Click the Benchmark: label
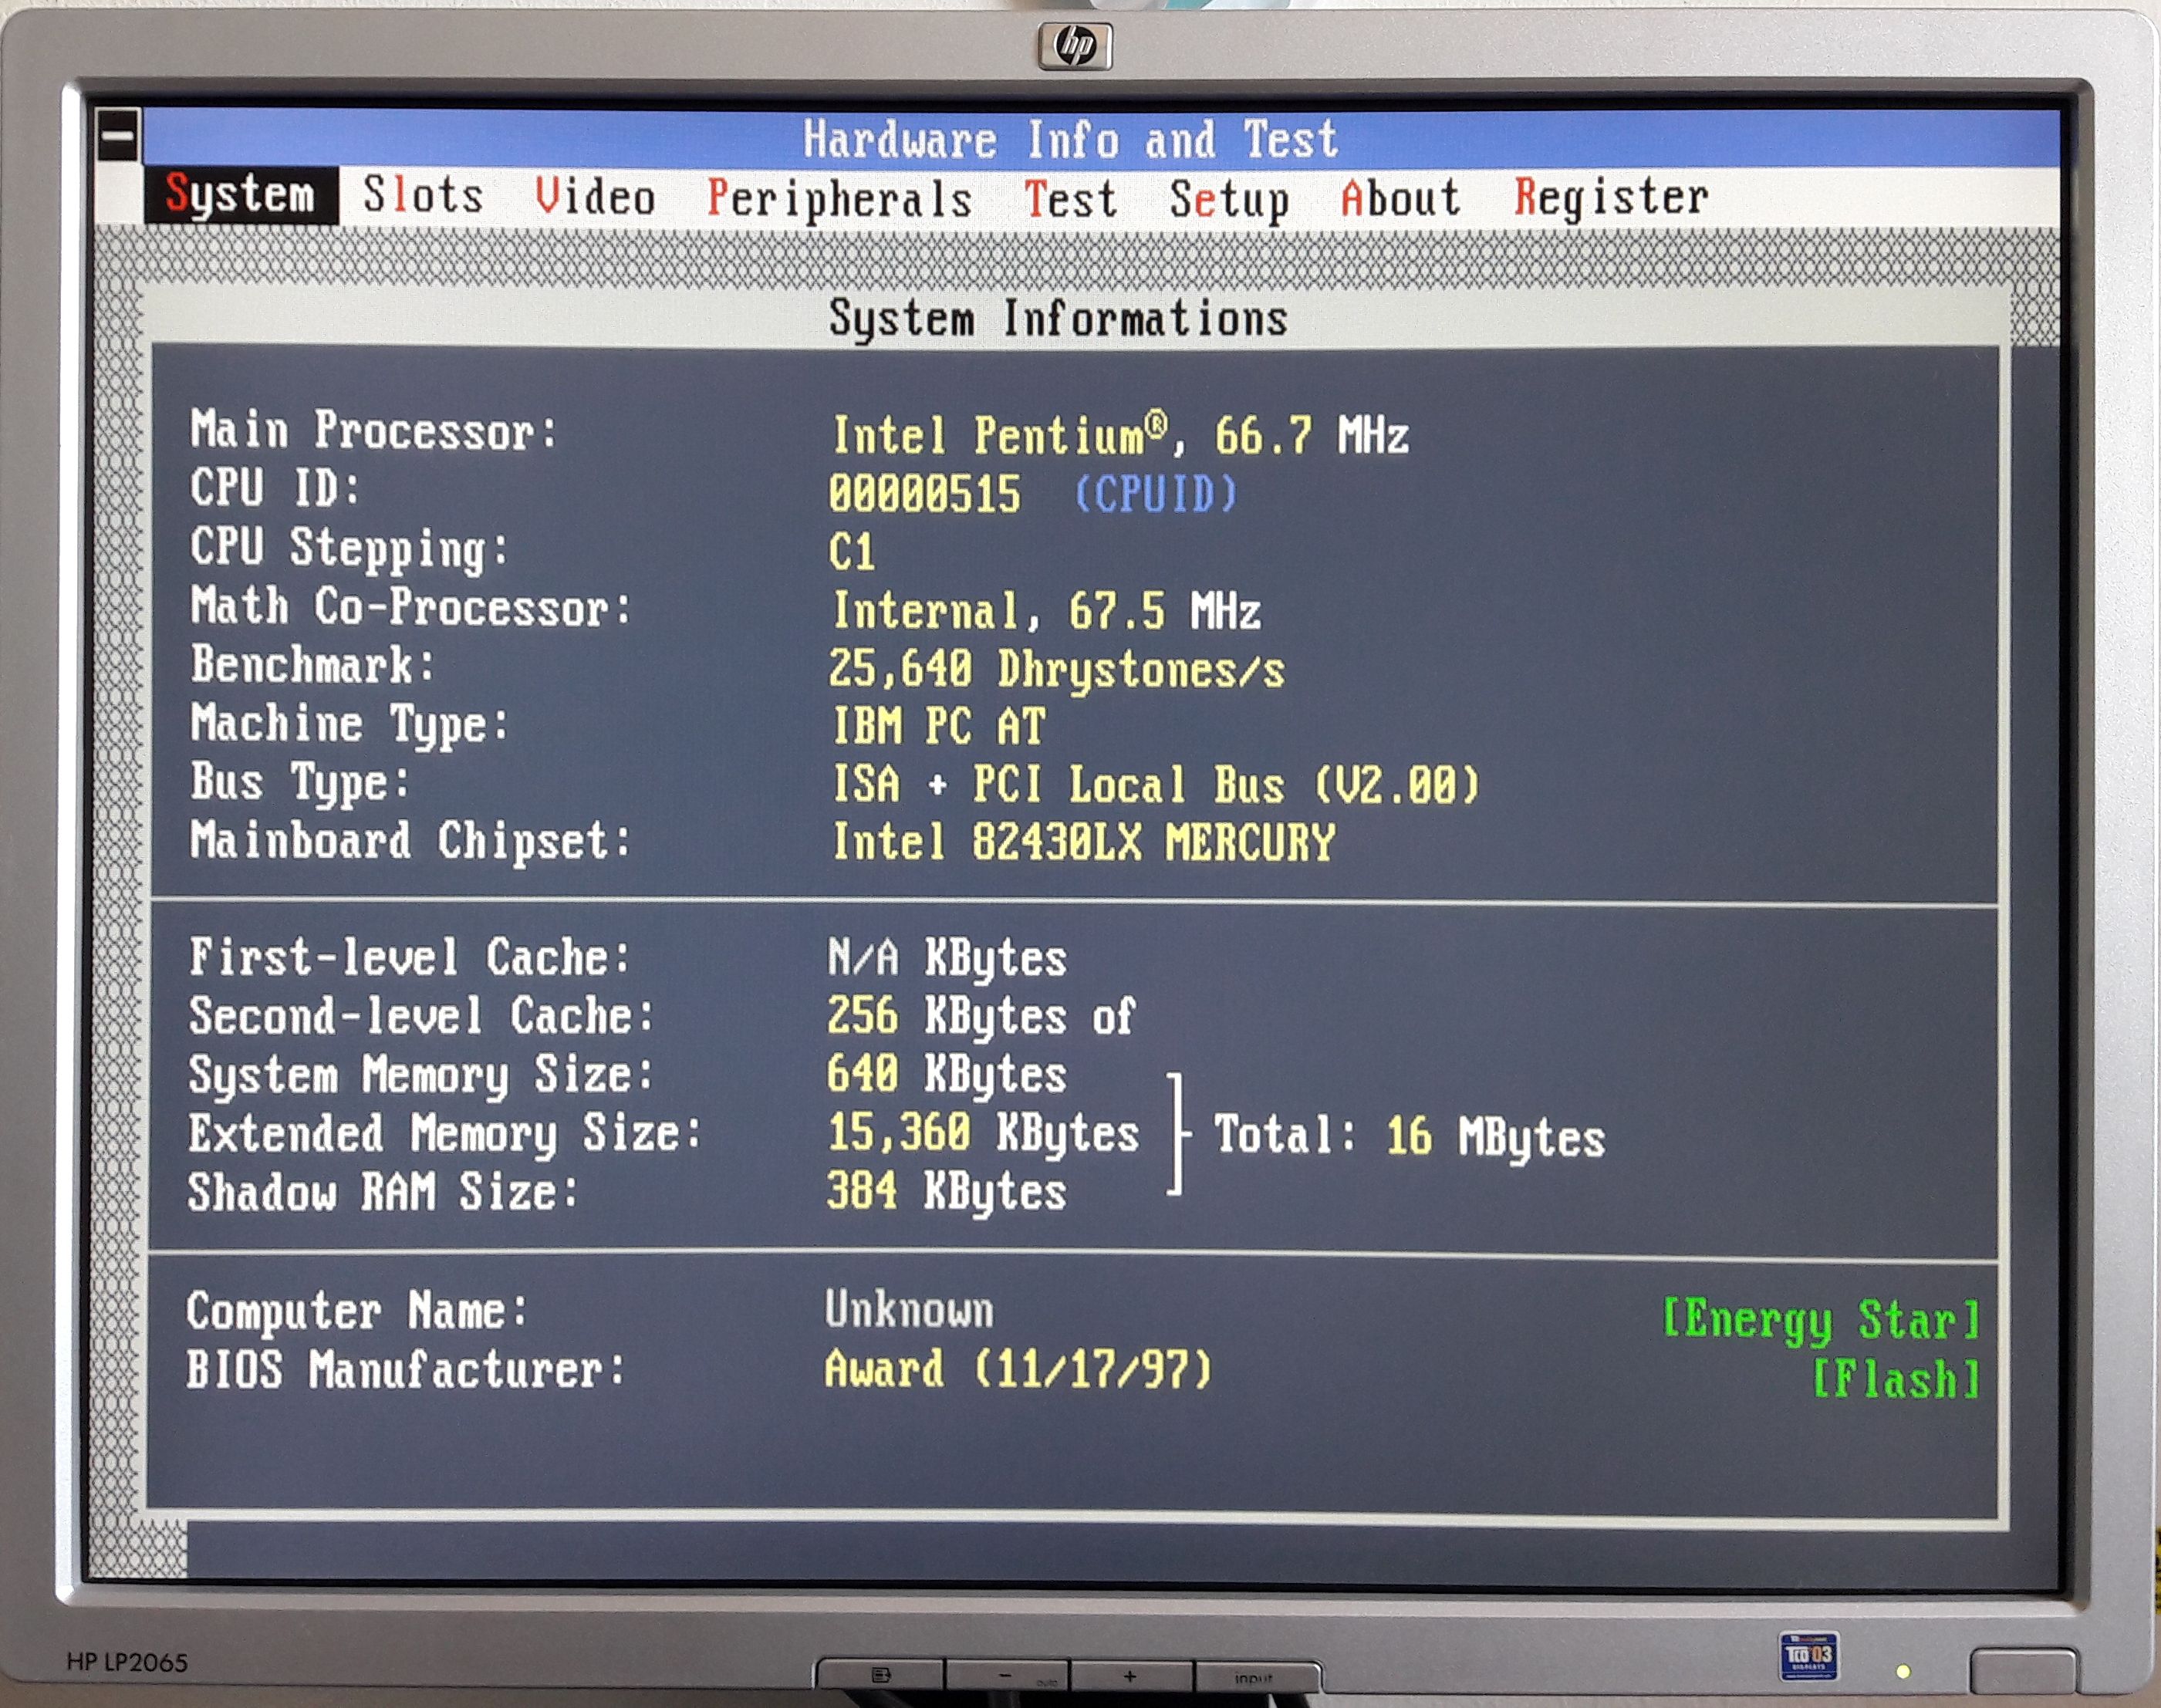The image size is (2161, 1708). tap(313, 665)
